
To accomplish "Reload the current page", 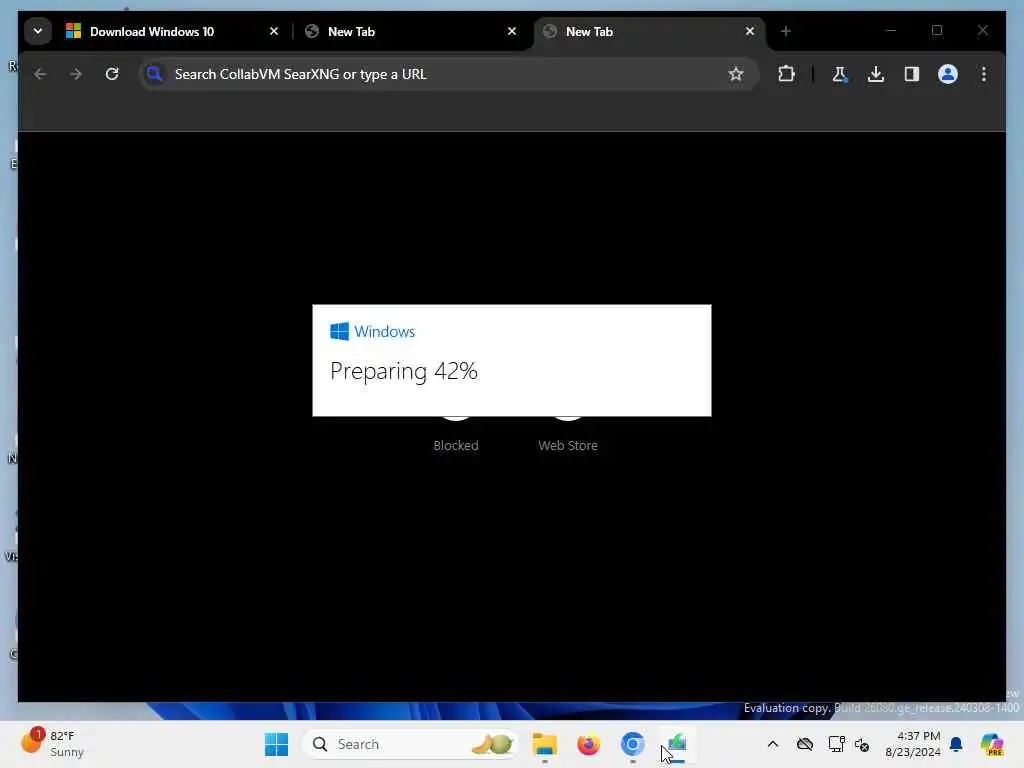I will point(112,74).
